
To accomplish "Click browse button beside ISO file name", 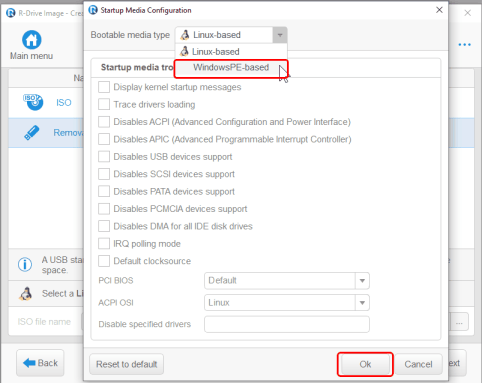I will (459, 322).
